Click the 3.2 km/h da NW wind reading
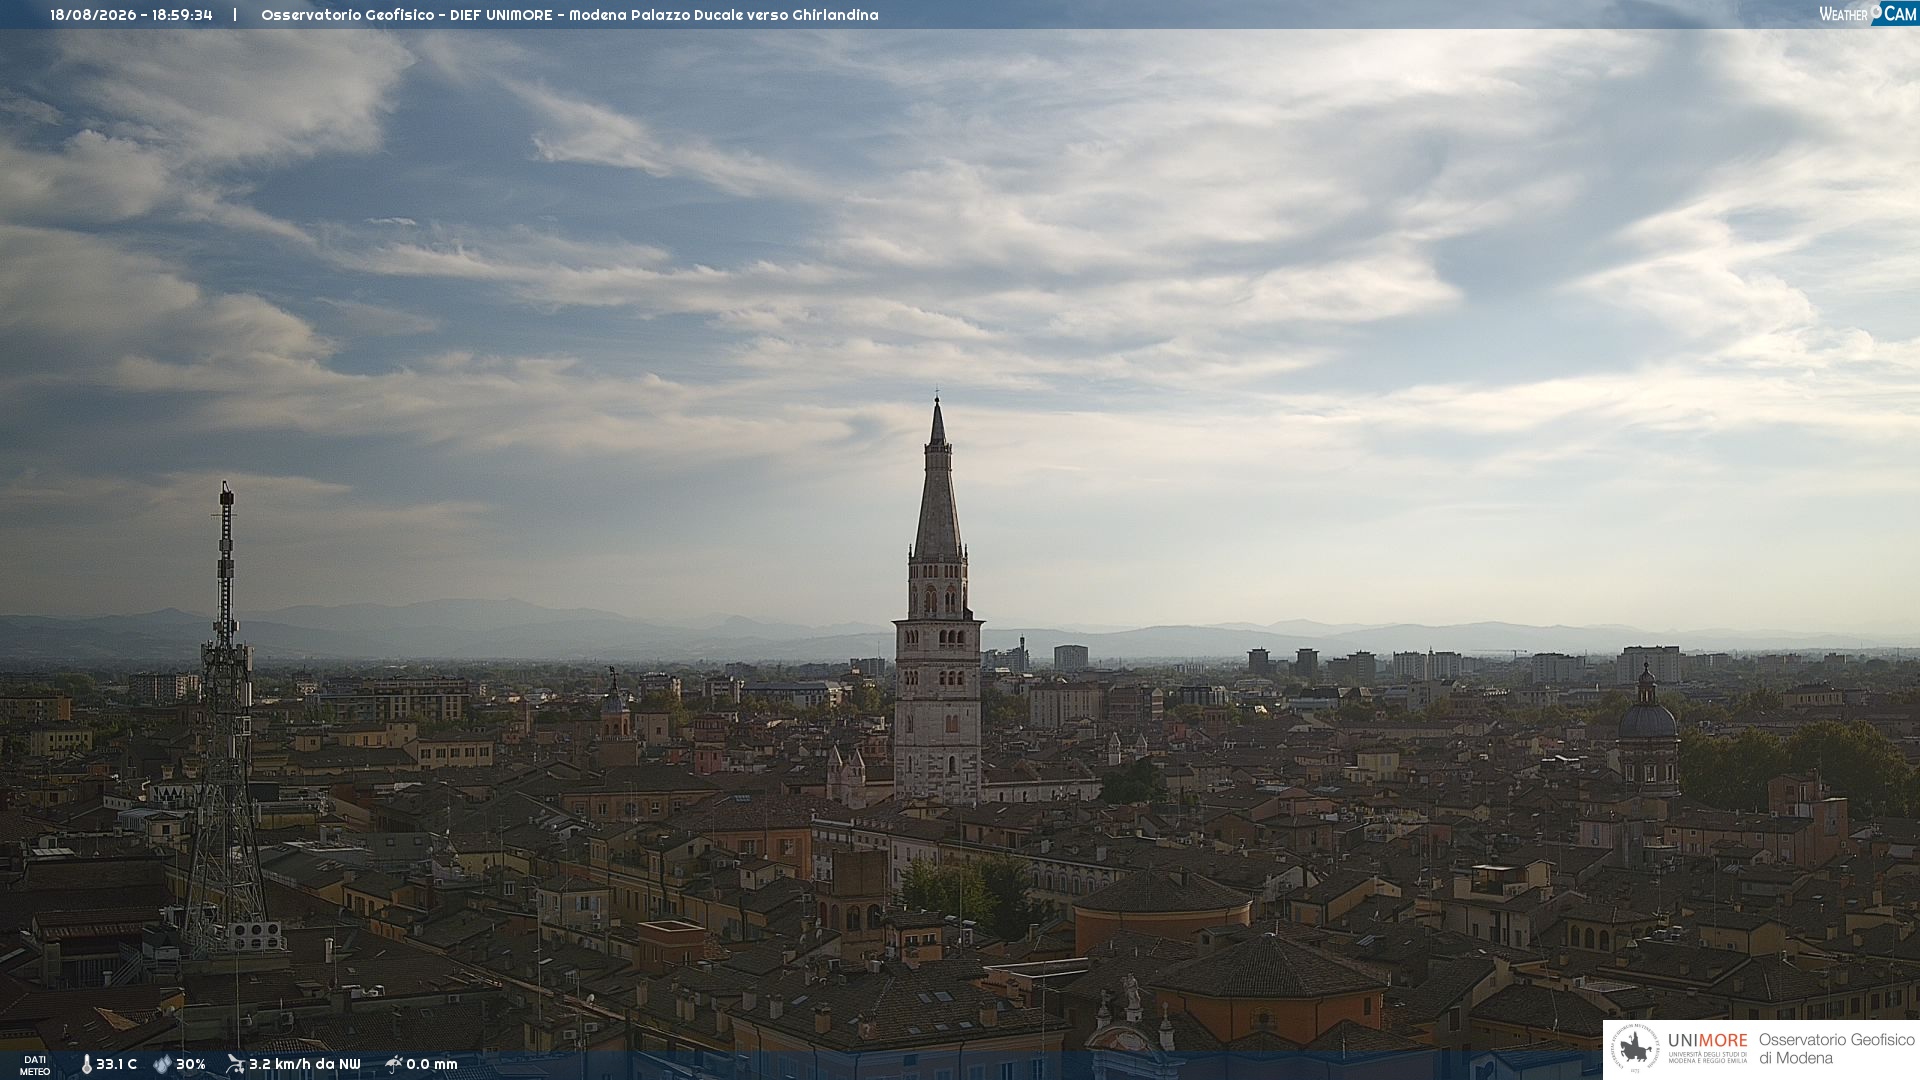This screenshot has width=1920, height=1080. 305,1064
